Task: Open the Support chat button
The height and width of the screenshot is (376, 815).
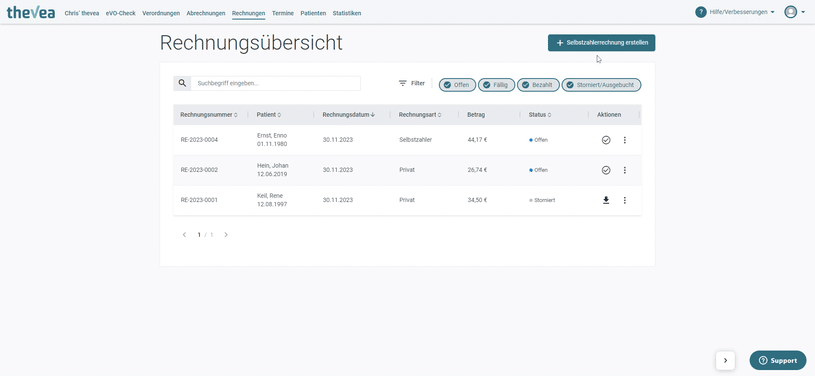Action: [x=778, y=360]
